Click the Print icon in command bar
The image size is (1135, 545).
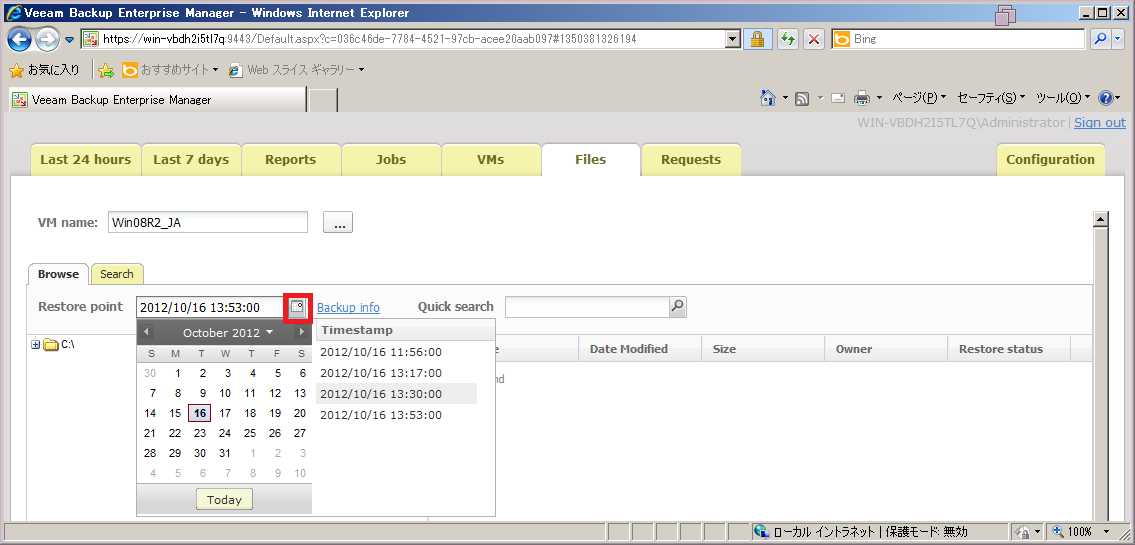862,98
